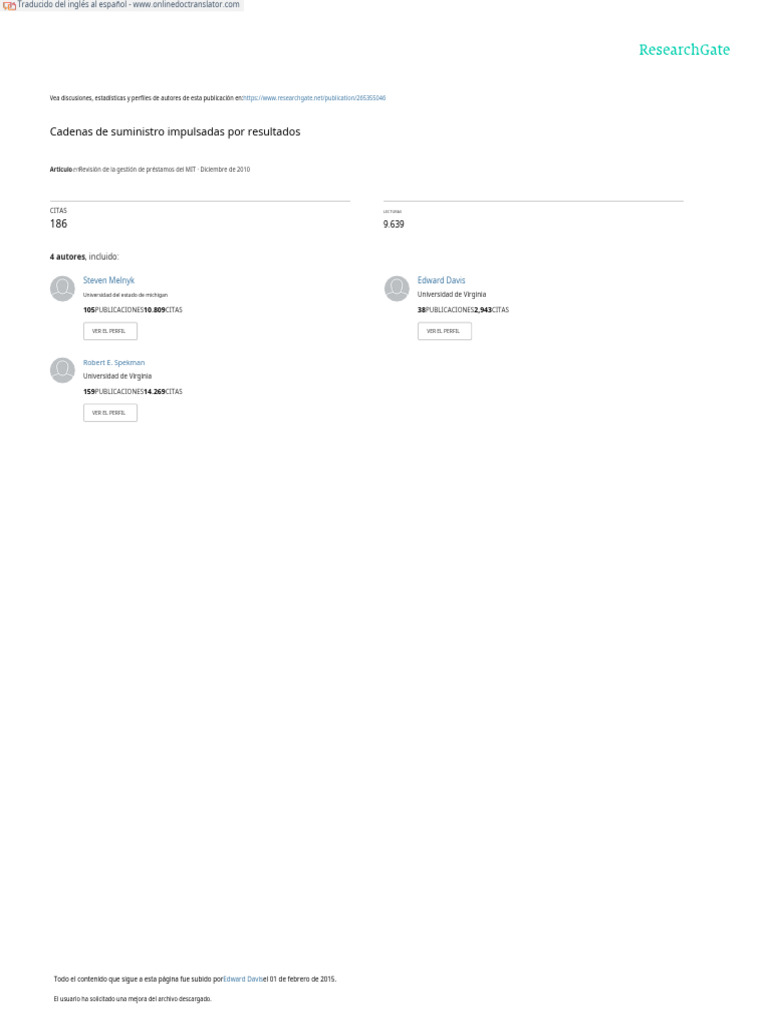Screen dimensions: 768x1024
Task: Click the citations count 186
Action: click(x=58, y=223)
